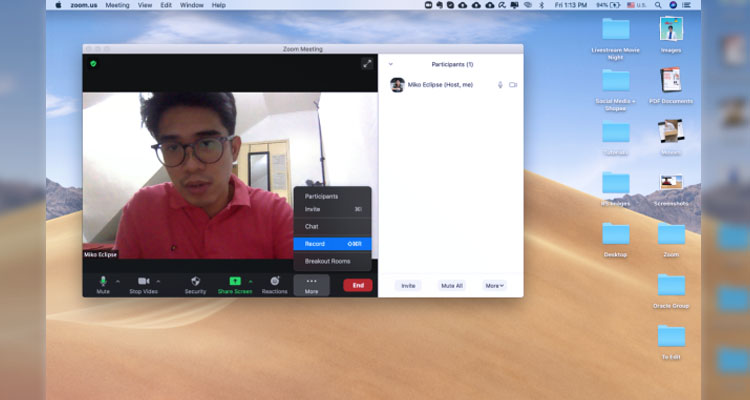Image resolution: width=750 pixels, height=400 pixels.
Task: Open the To Edit folder
Action: (x=671, y=336)
